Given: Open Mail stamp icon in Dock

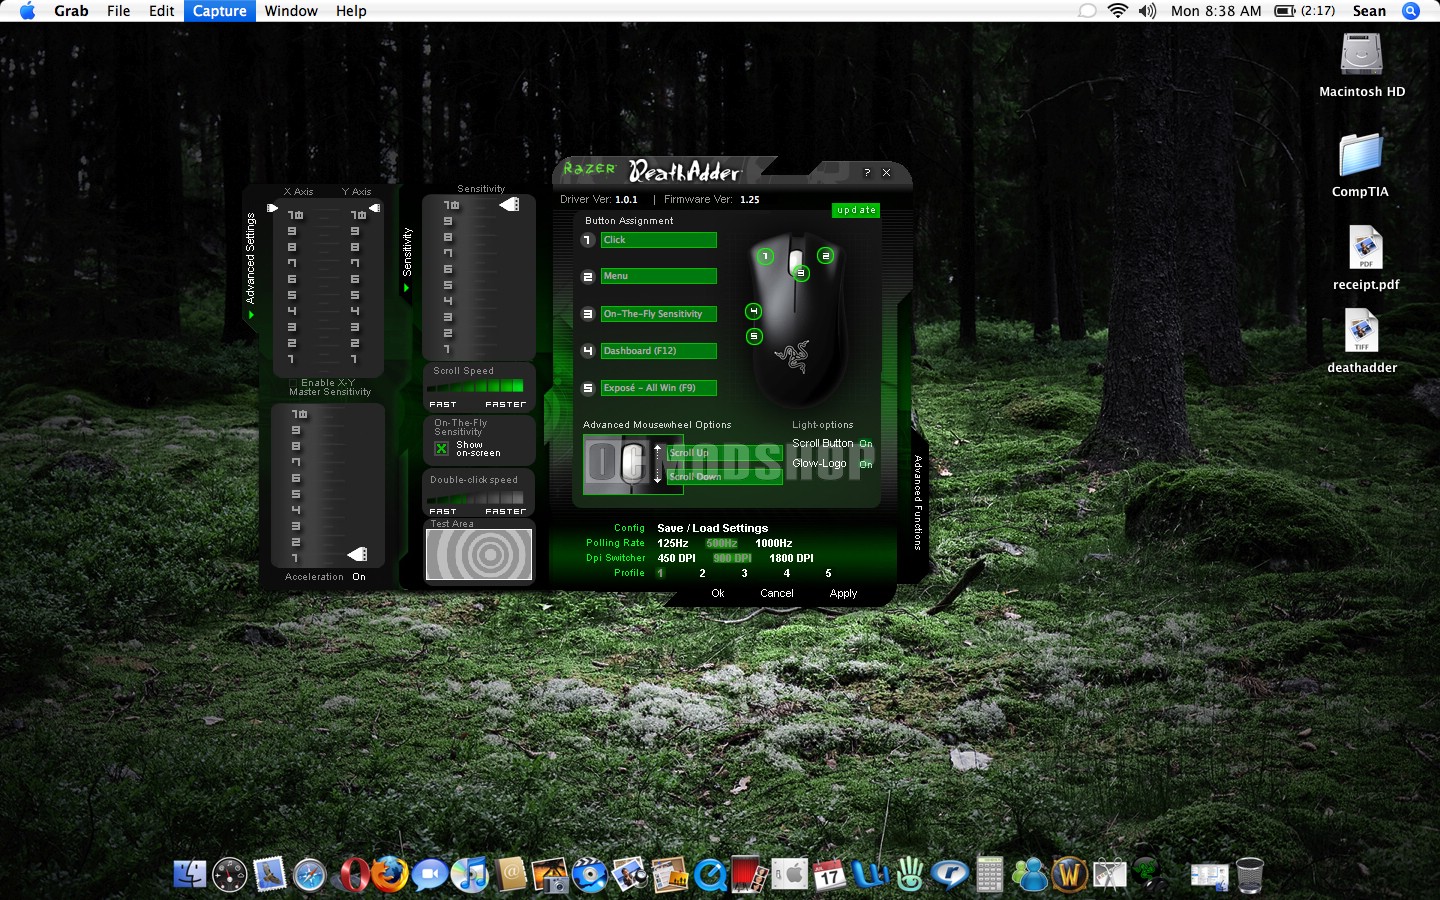Looking at the screenshot, I should 270,874.
